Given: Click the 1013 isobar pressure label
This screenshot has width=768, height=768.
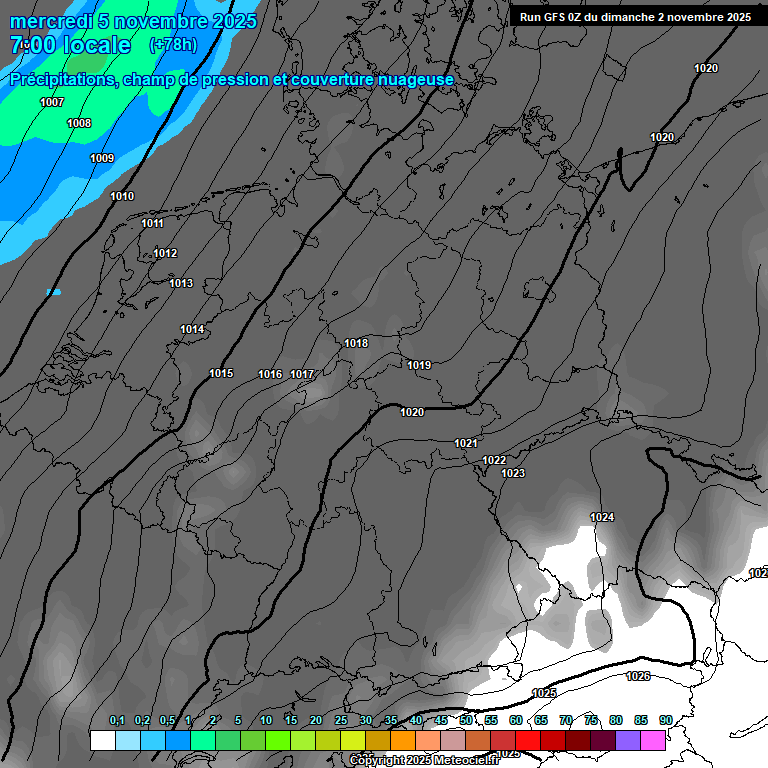Looking at the screenshot, I should tap(181, 283).
